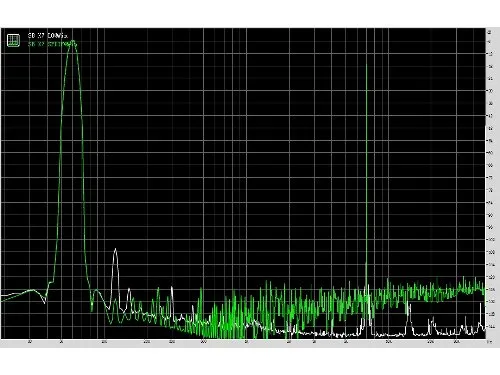Click the white peak right of the 100 gridline
This screenshot has height=375, width=500.
(115, 249)
